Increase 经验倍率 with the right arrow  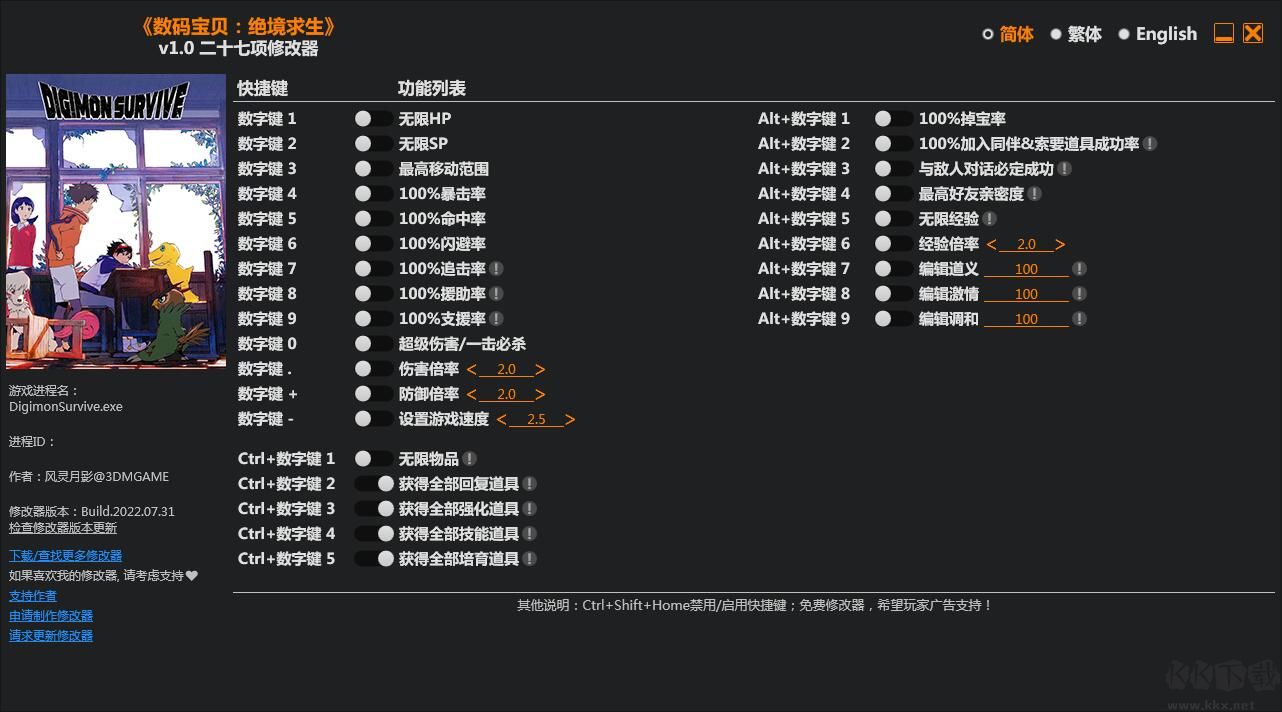(x=1059, y=243)
